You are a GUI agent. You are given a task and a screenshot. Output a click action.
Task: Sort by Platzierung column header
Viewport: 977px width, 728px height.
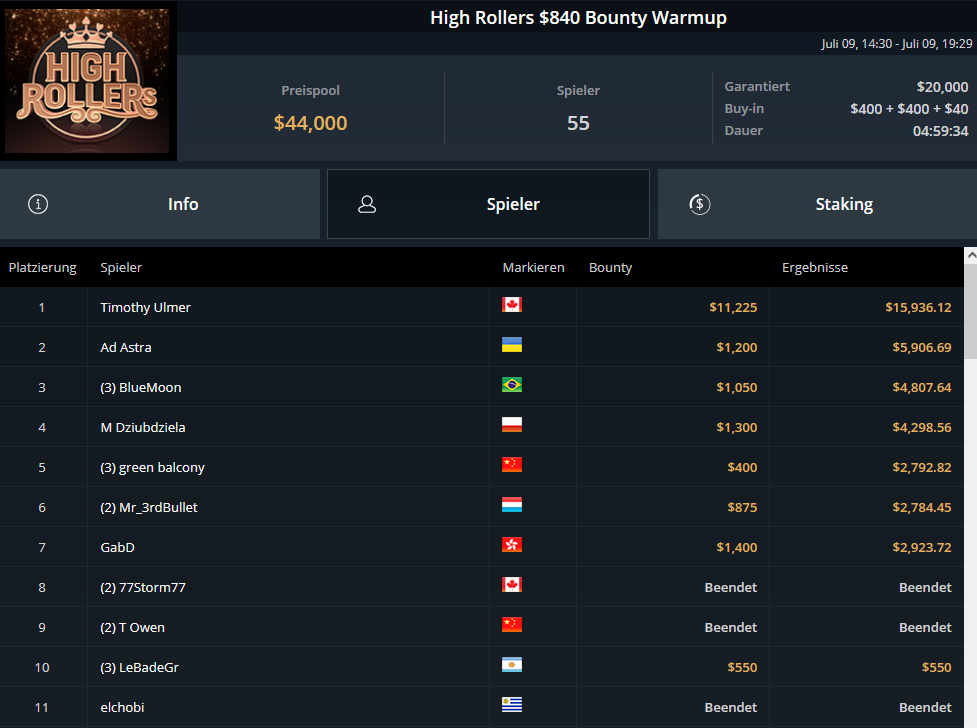click(x=43, y=267)
